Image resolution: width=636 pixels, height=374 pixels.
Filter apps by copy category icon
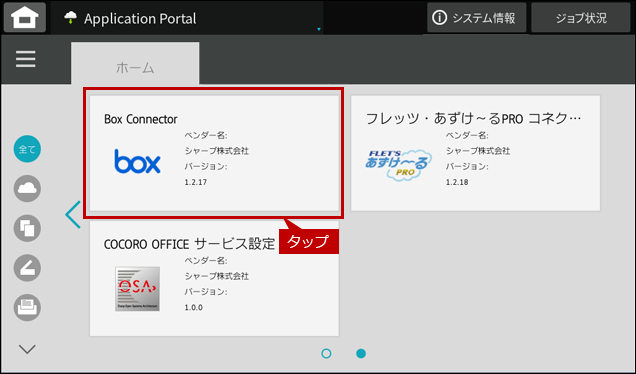[27, 228]
